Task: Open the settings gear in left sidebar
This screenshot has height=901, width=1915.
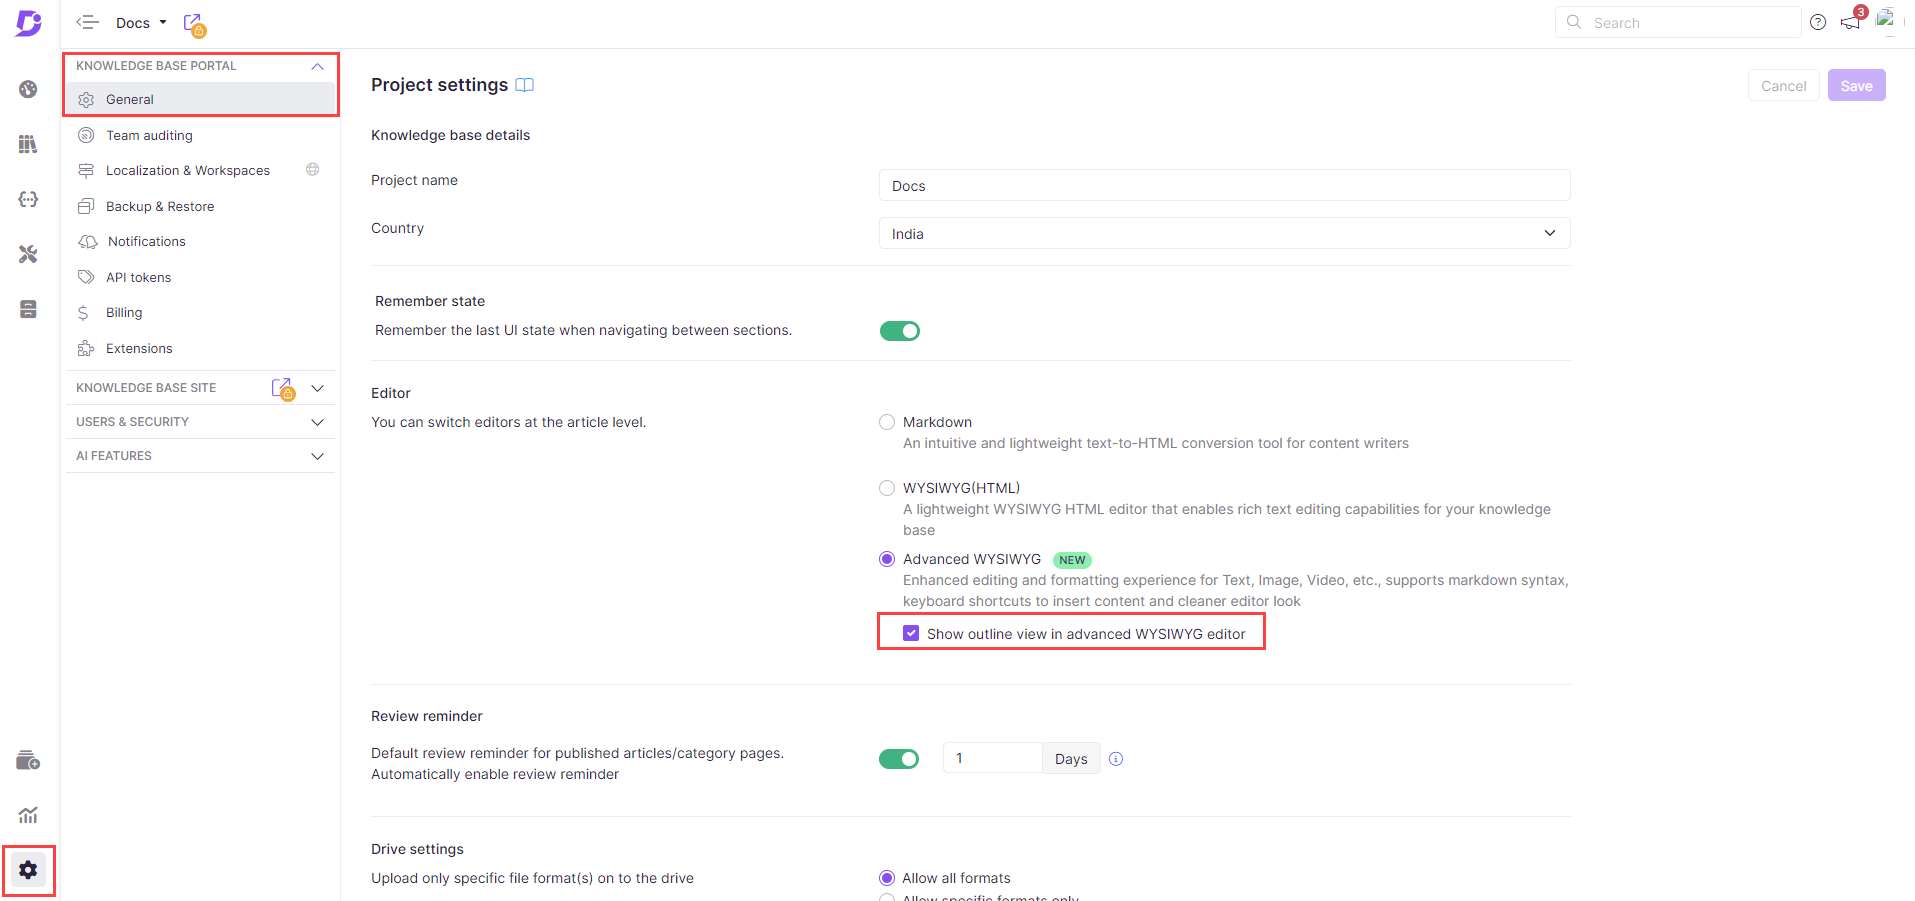Action: (x=28, y=870)
